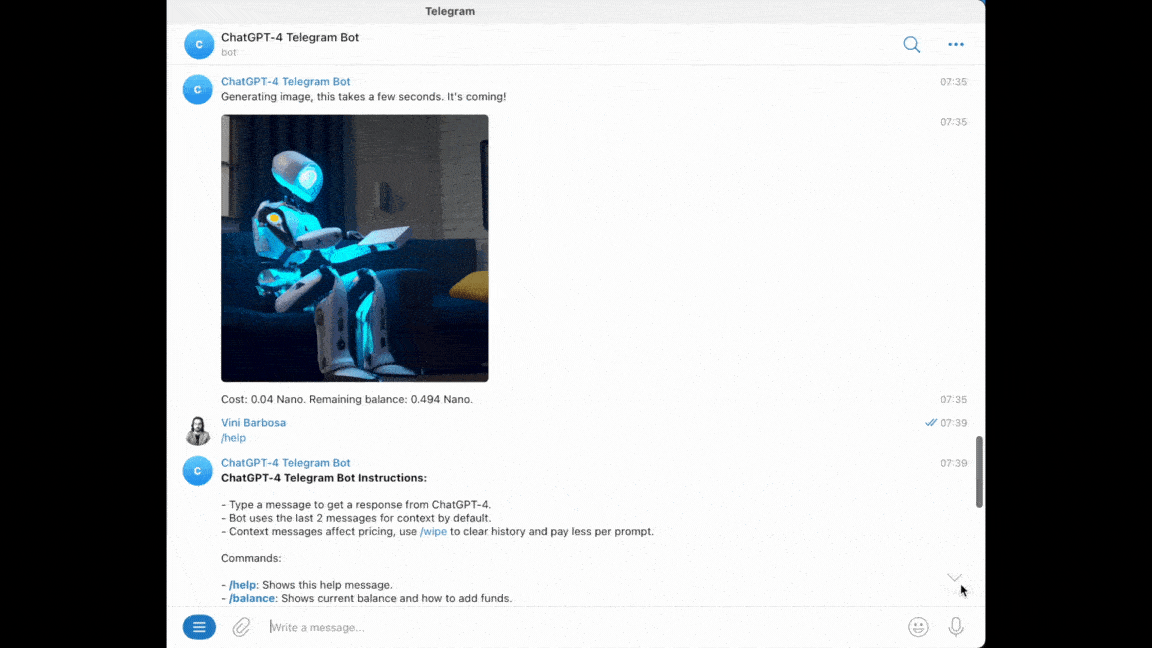The image size is (1152, 648).
Task: Click the 'ChatGPT-4 Telegram Bot Instructions:' heading
Action: pyautogui.click(x=324, y=478)
